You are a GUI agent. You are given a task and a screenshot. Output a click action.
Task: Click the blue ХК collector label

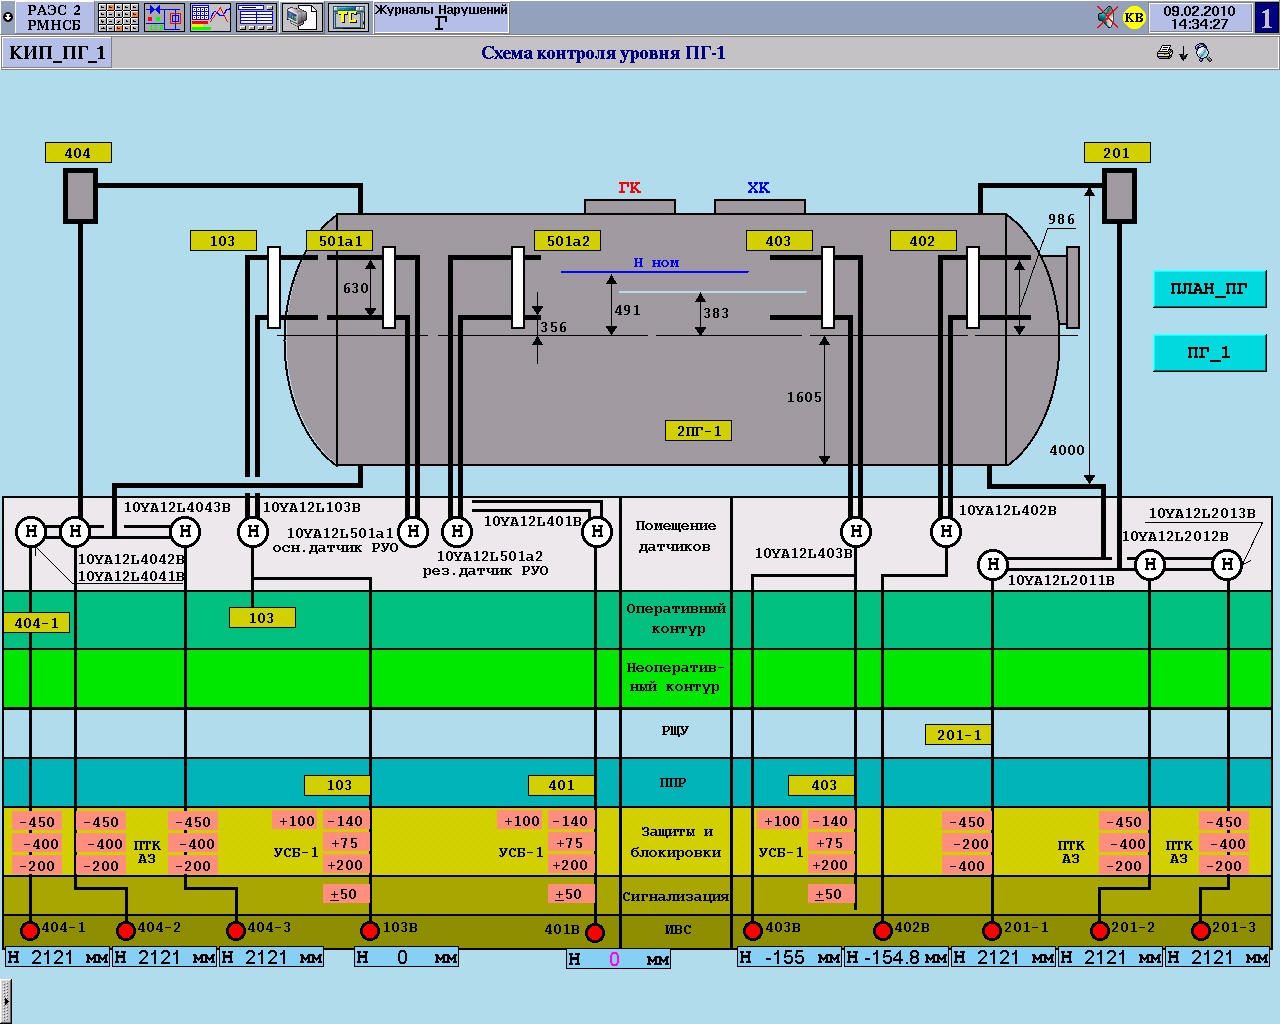(759, 188)
